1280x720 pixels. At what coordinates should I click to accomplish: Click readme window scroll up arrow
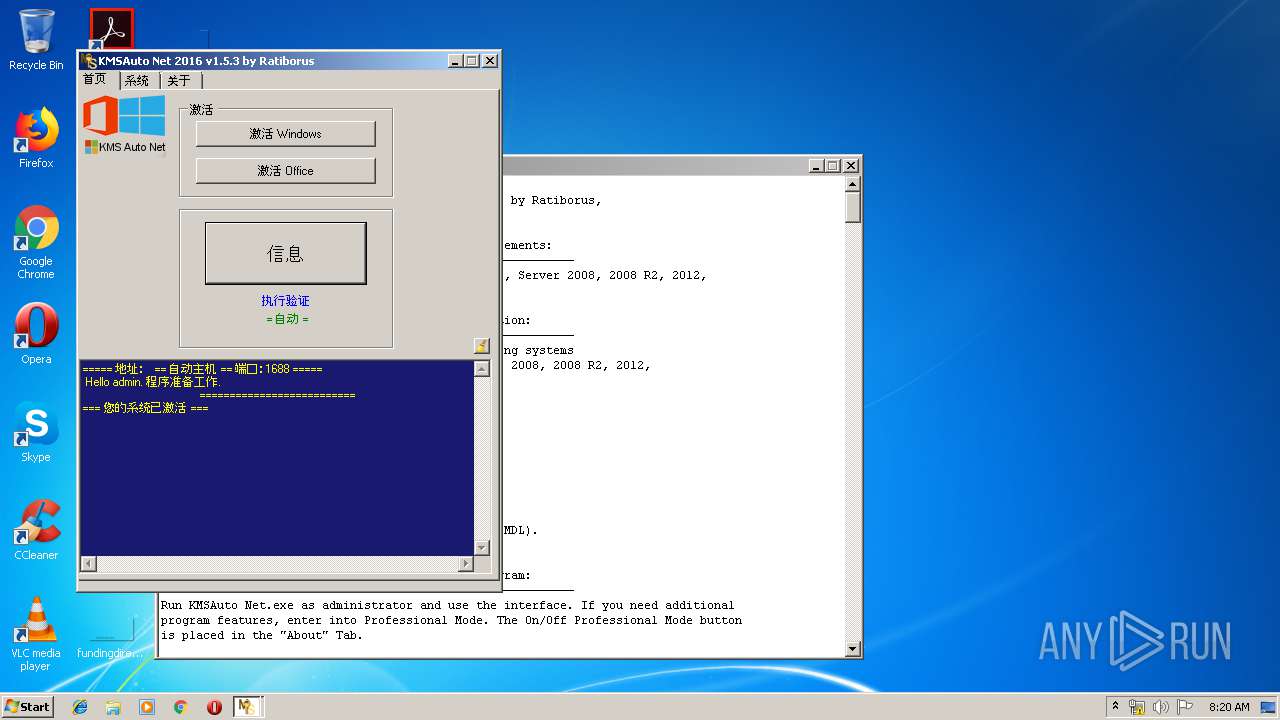pyautogui.click(x=853, y=184)
